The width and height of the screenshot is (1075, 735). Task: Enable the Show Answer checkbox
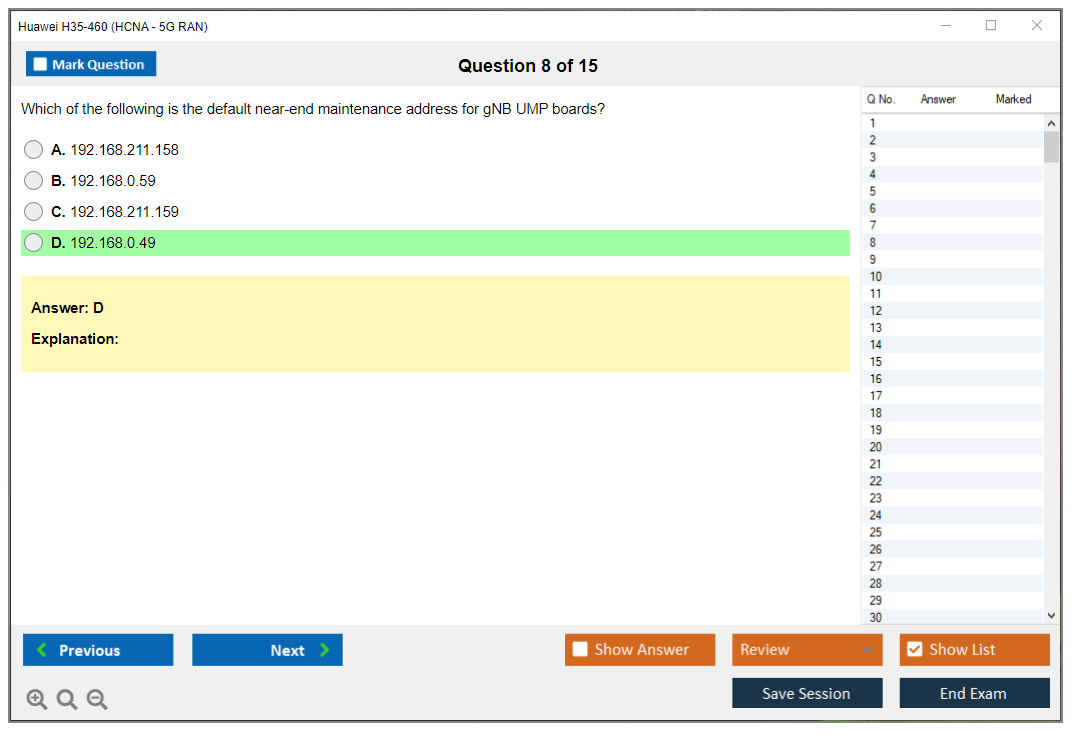point(580,650)
